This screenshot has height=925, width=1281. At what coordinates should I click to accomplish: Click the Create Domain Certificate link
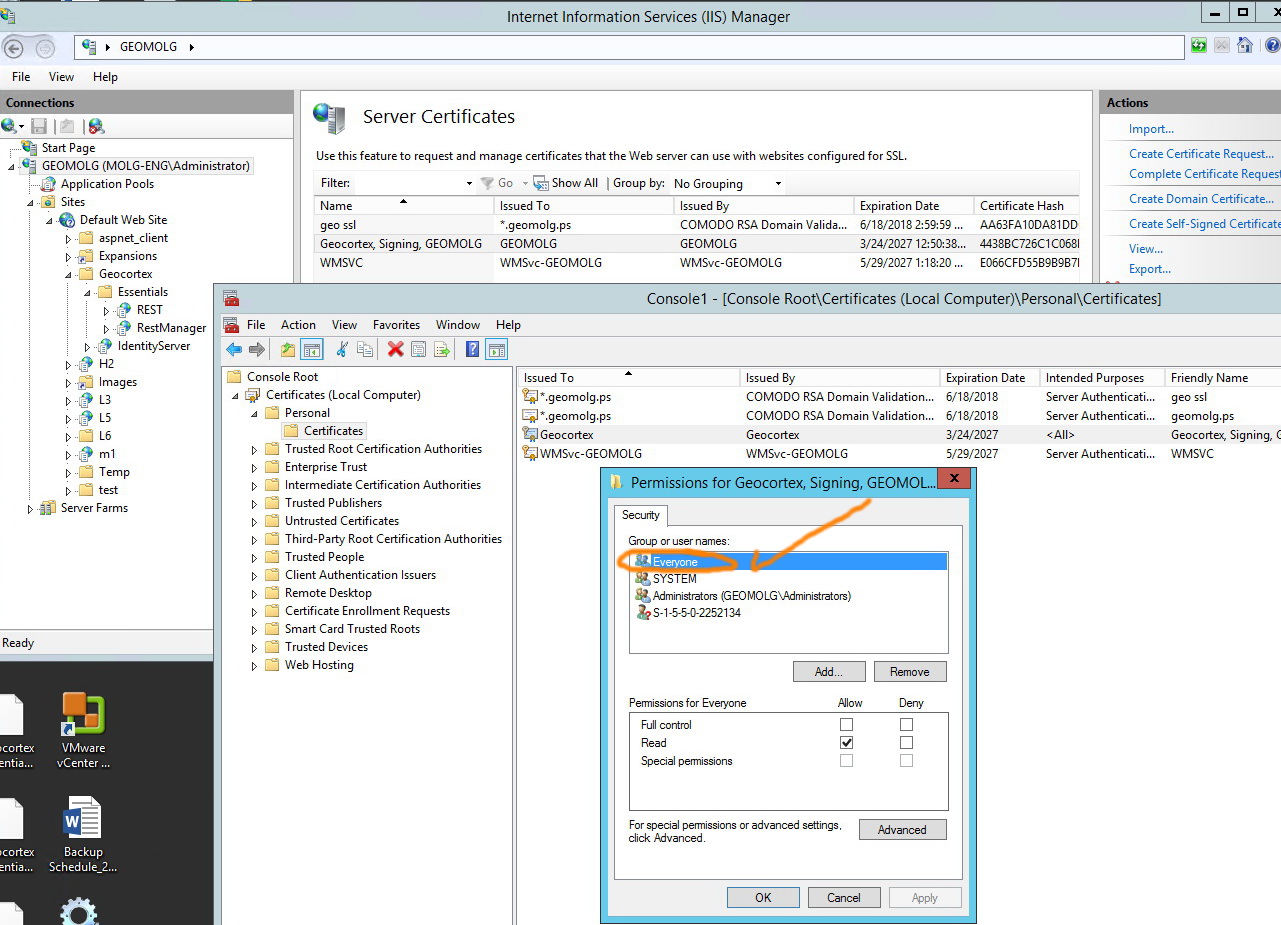[x=1201, y=199]
